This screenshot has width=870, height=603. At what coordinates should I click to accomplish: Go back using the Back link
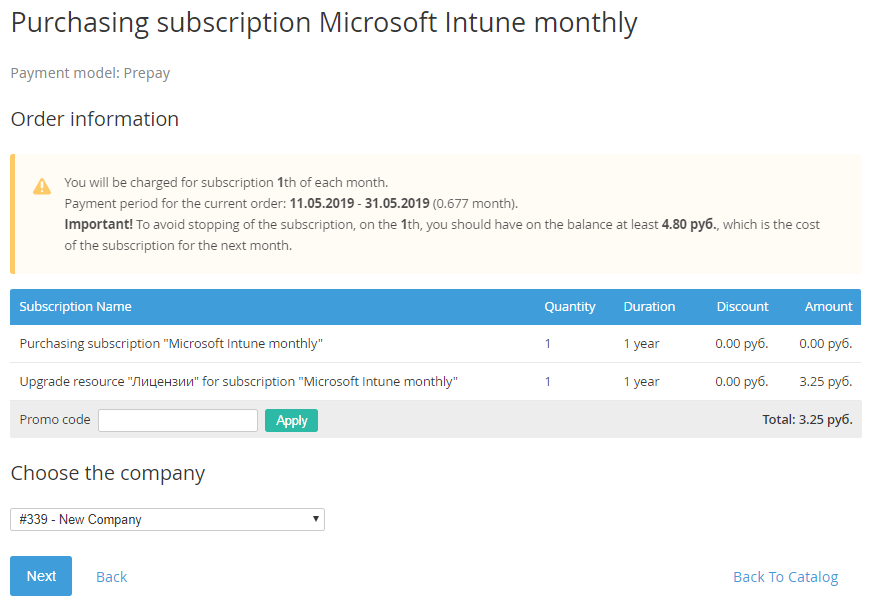[x=112, y=577]
